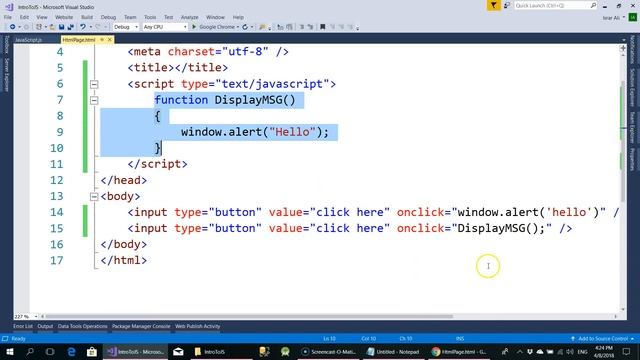Screen dimensions: 640x360
Task: Open the Data Tools Operations tab
Action: pyautogui.click(x=82, y=326)
